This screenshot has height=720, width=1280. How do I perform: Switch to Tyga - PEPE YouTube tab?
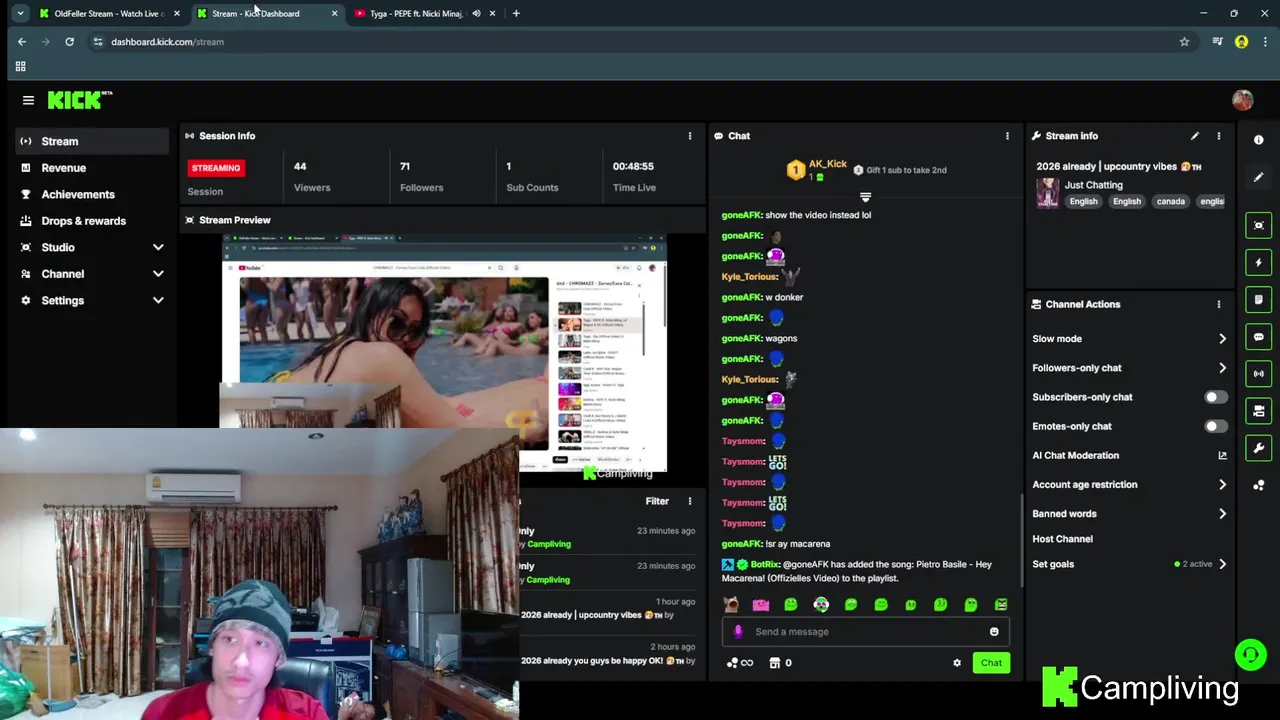point(415,13)
